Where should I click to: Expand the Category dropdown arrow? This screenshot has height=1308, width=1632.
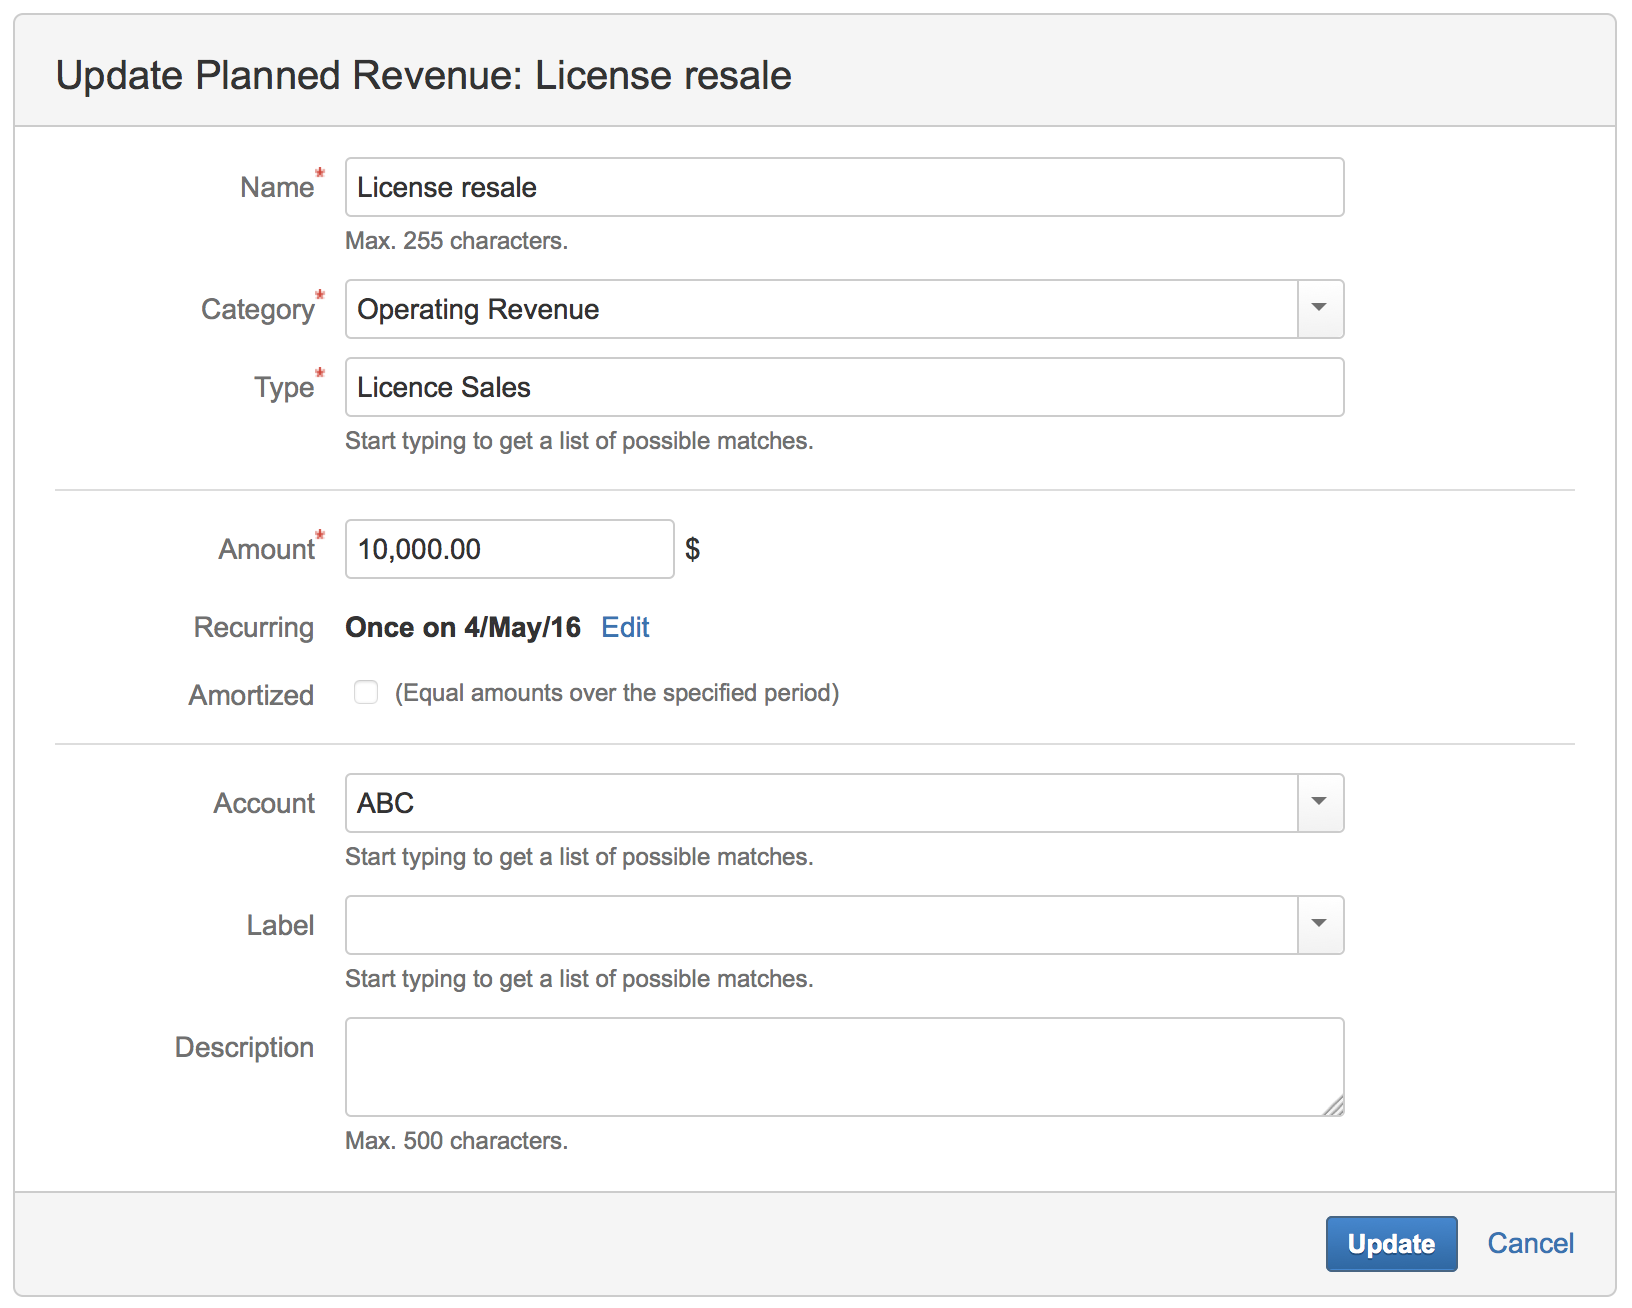(1320, 309)
